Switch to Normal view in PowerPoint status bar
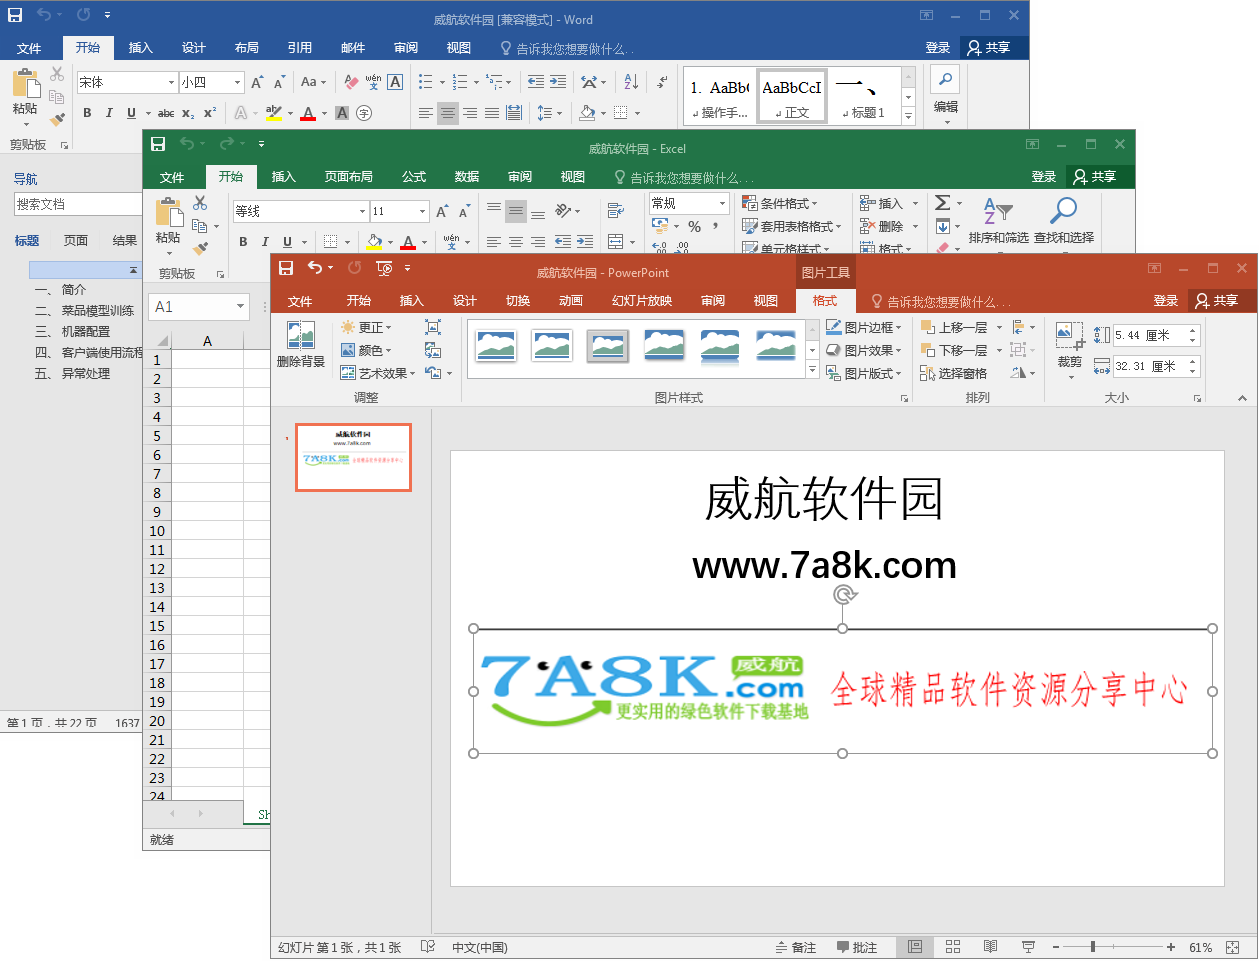 pos(914,947)
